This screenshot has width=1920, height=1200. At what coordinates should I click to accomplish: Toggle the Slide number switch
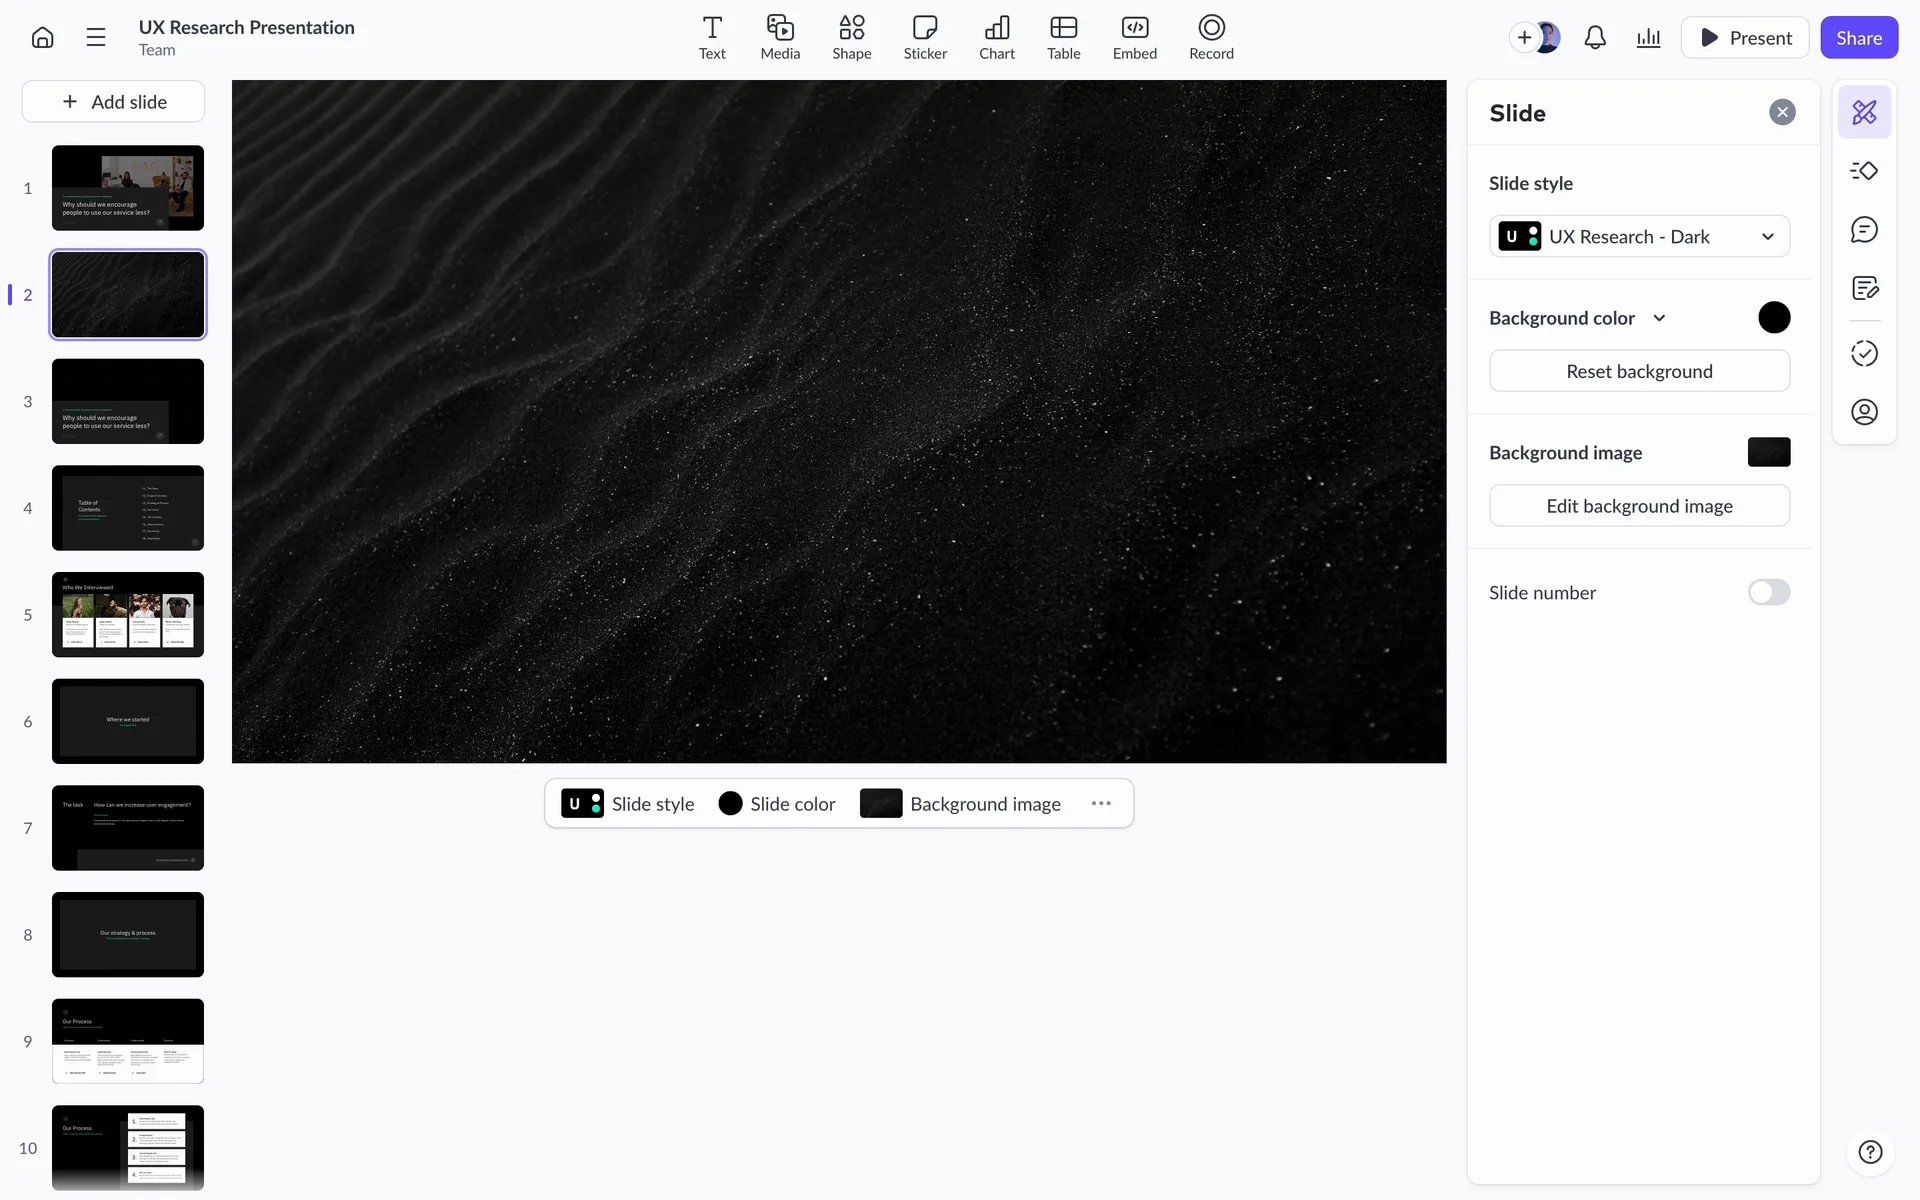click(1768, 592)
